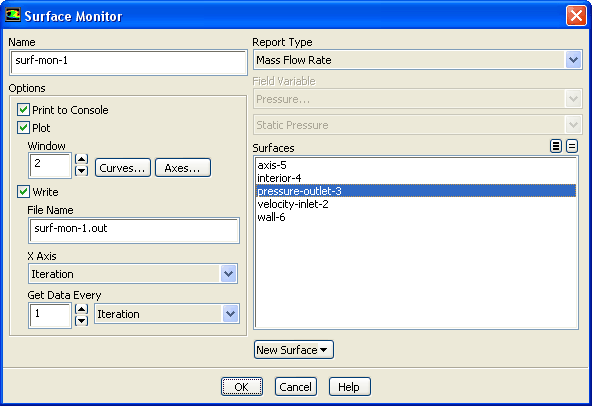Viewport: 592px width, 406px height.
Task: Toggle the Plot checkbox
Action: (23, 128)
